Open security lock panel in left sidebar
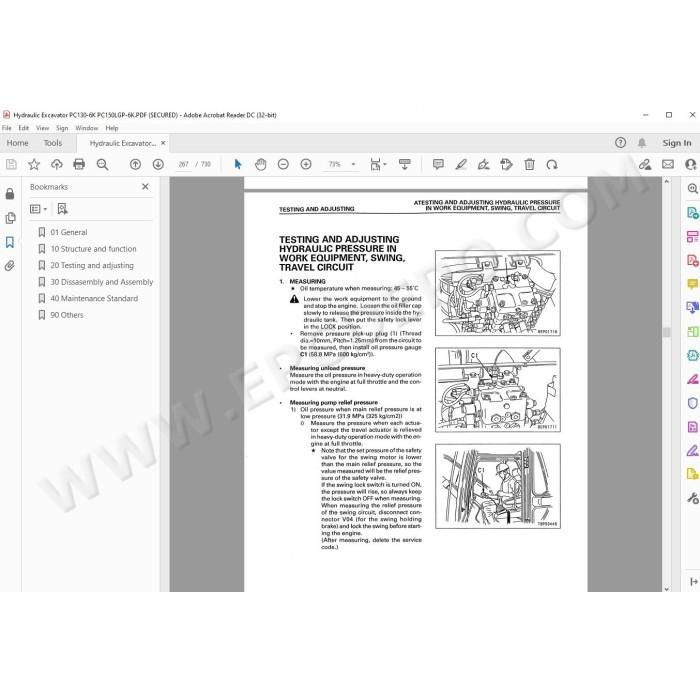The height and width of the screenshot is (700, 700). click(x=10, y=194)
